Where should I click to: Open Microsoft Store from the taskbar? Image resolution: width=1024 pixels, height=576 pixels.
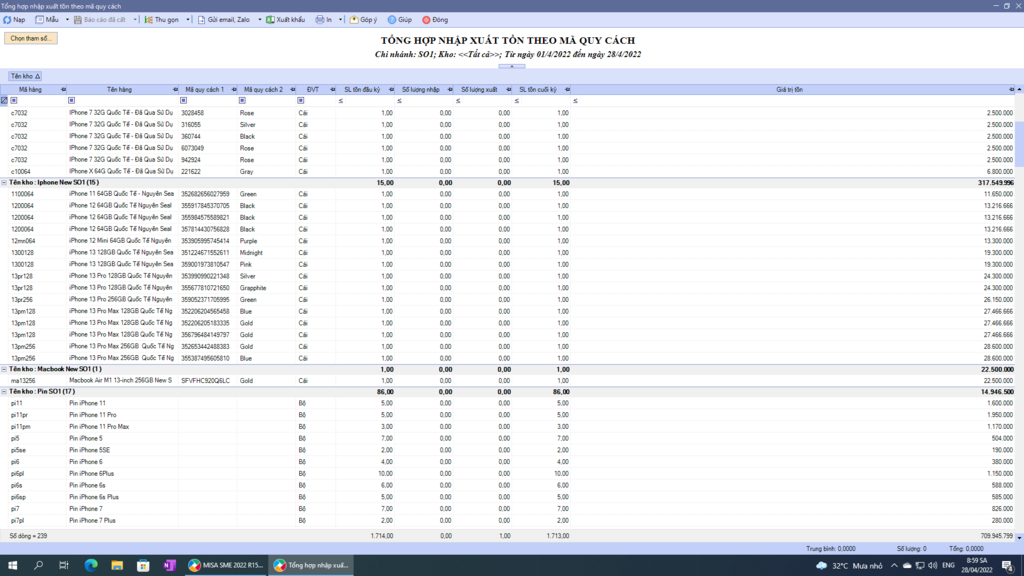tap(143, 566)
